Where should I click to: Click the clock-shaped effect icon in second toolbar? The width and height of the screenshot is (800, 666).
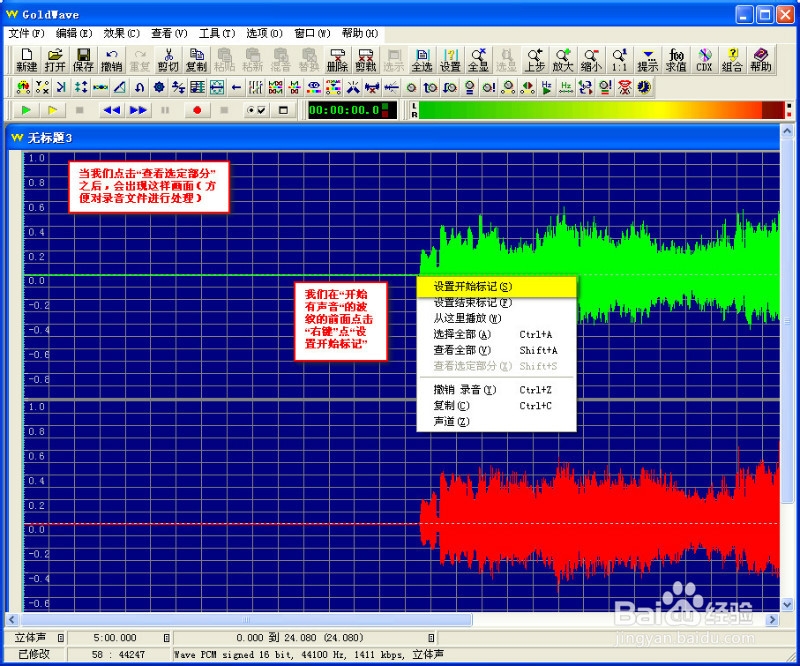(x=644, y=88)
